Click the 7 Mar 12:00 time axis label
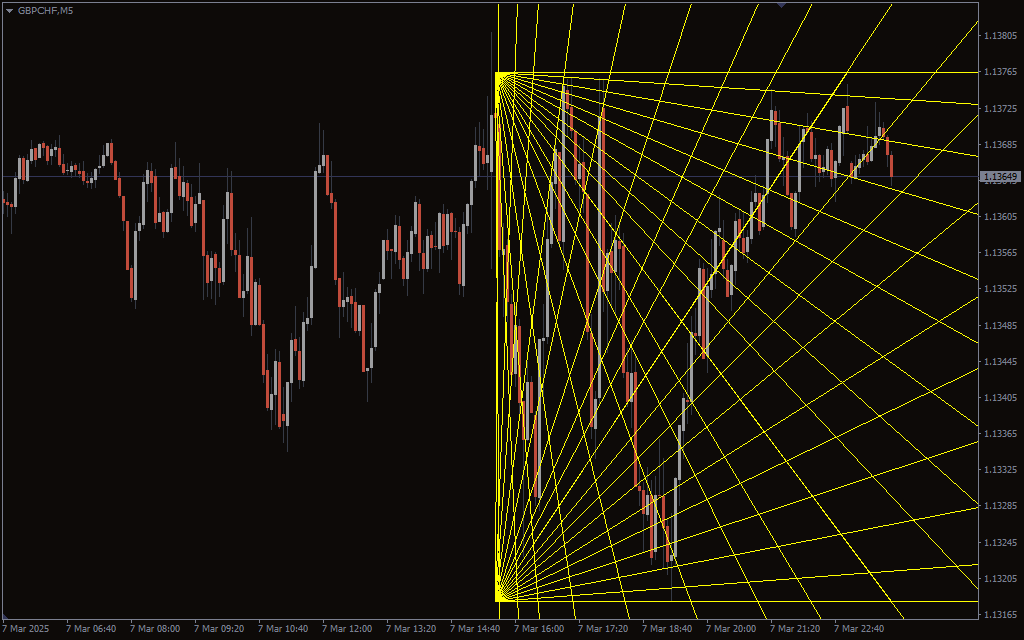The width and height of the screenshot is (1024, 640). coord(347,629)
